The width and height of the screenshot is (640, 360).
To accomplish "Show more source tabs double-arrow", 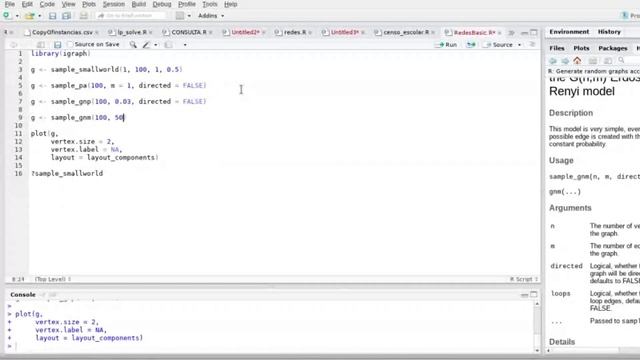I will (511, 32).
